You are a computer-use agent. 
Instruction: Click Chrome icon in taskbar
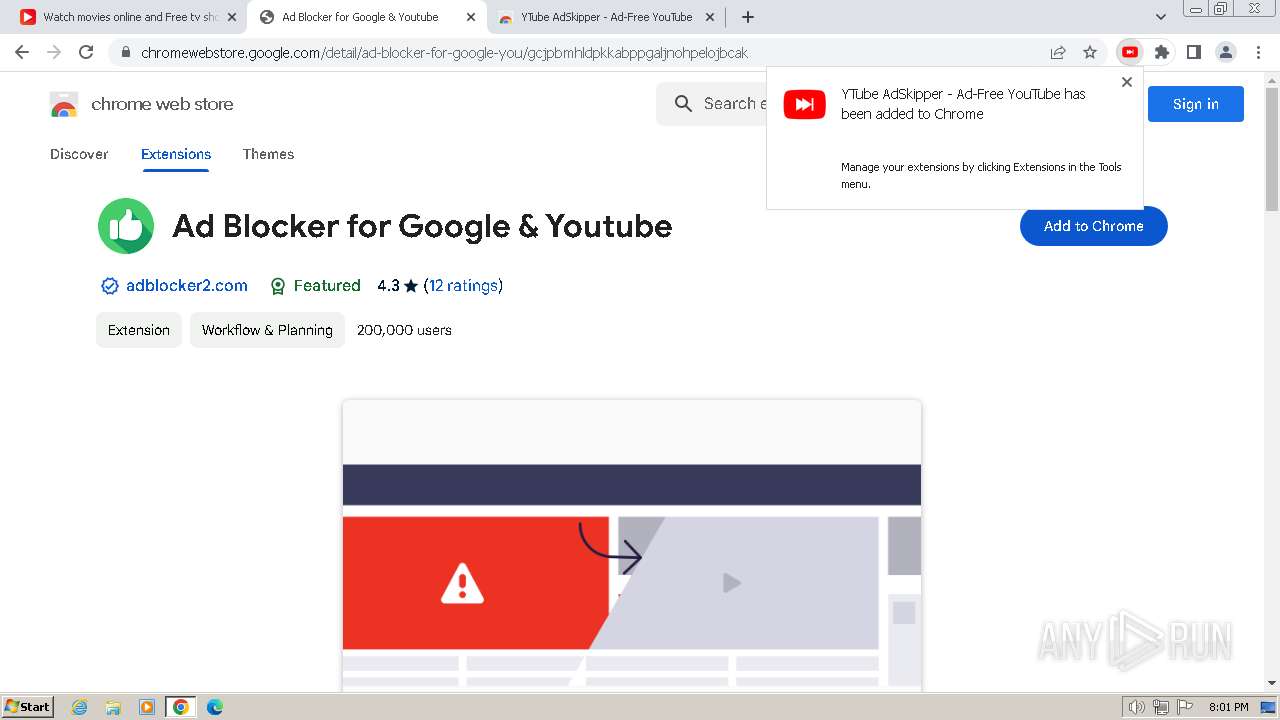pyautogui.click(x=180, y=707)
